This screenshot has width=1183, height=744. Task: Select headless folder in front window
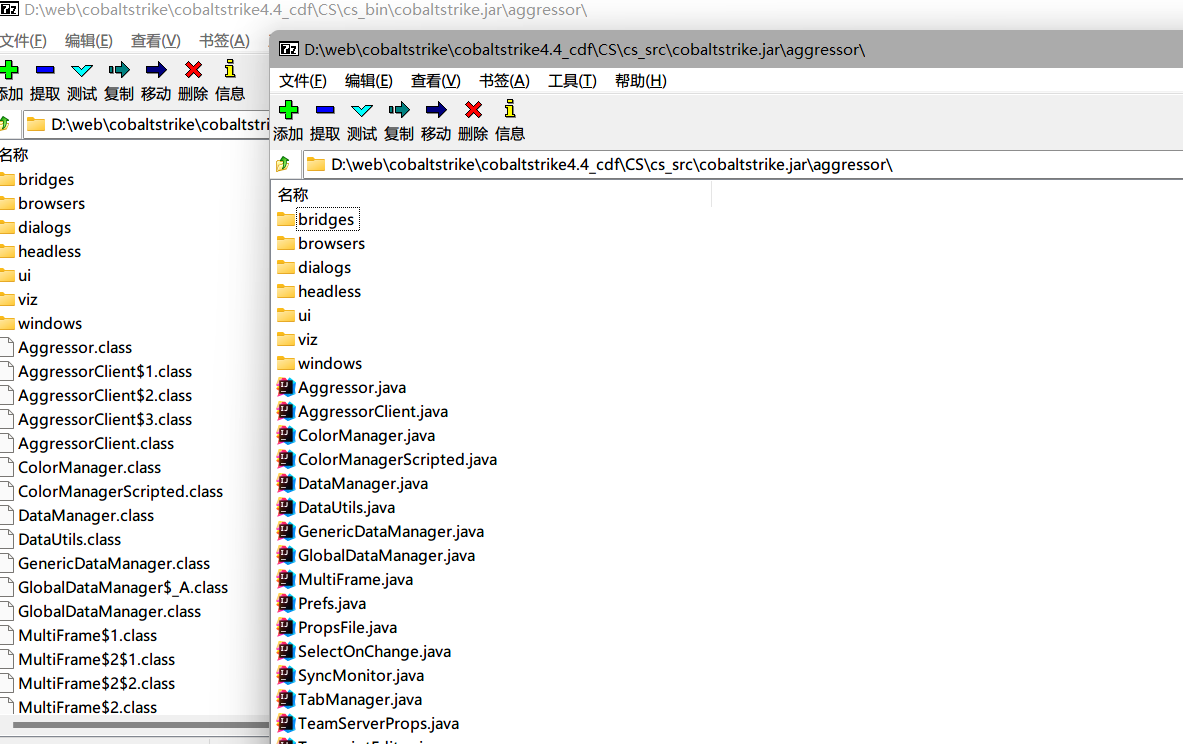click(319, 291)
